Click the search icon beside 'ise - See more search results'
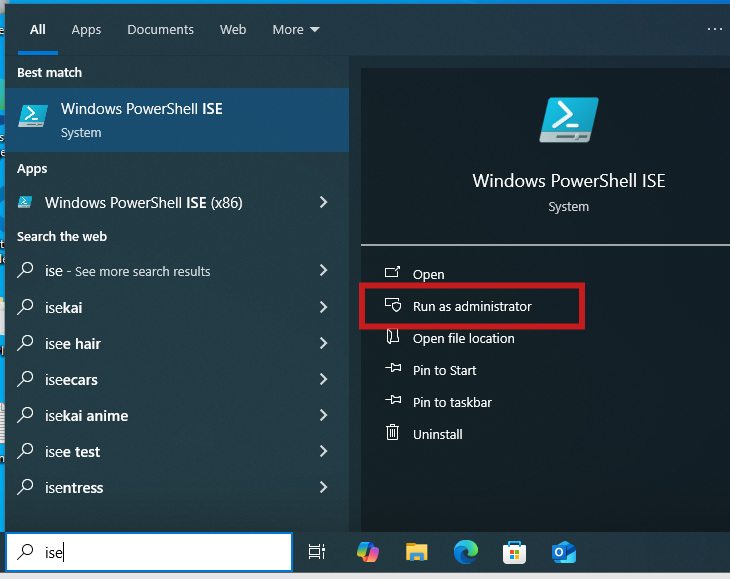The width and height of the screenshot is (730, 579). [x=25, y=270]
